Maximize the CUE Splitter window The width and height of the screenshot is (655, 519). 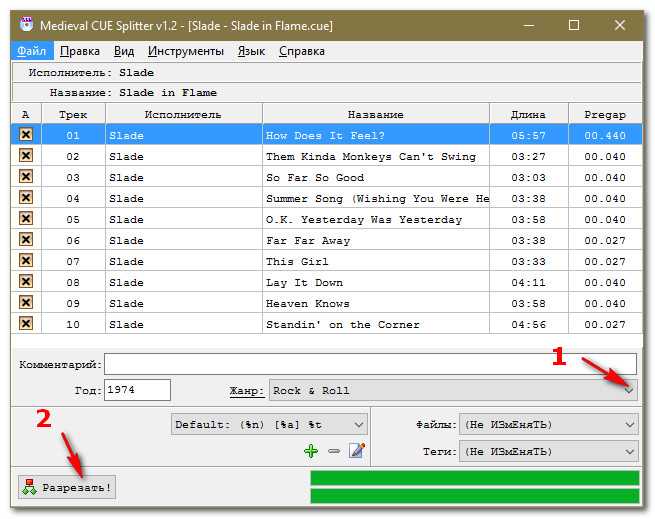click(x=574, y=25)
